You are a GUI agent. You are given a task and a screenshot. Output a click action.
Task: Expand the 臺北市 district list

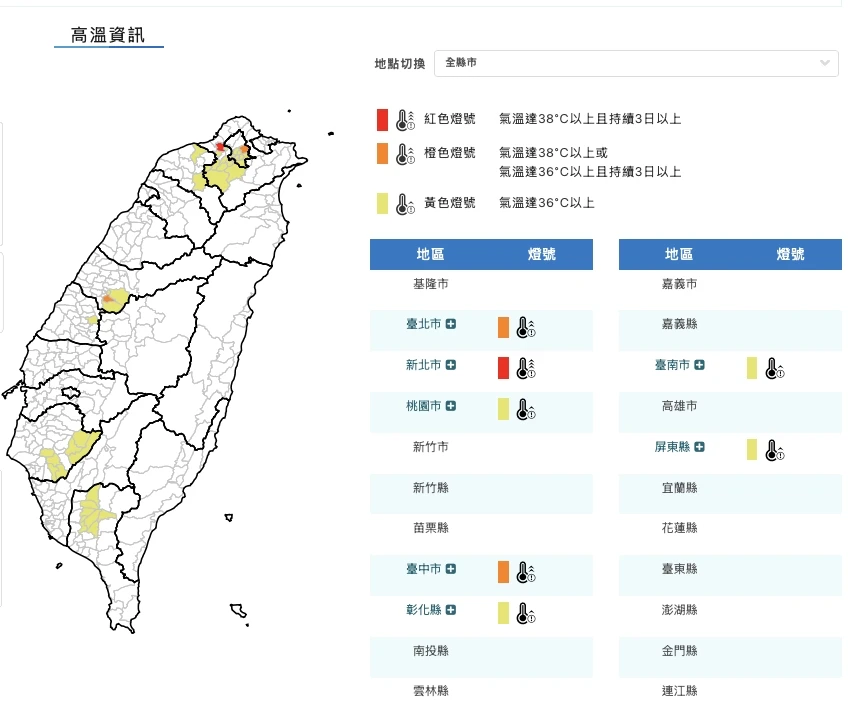click(452, 325)
